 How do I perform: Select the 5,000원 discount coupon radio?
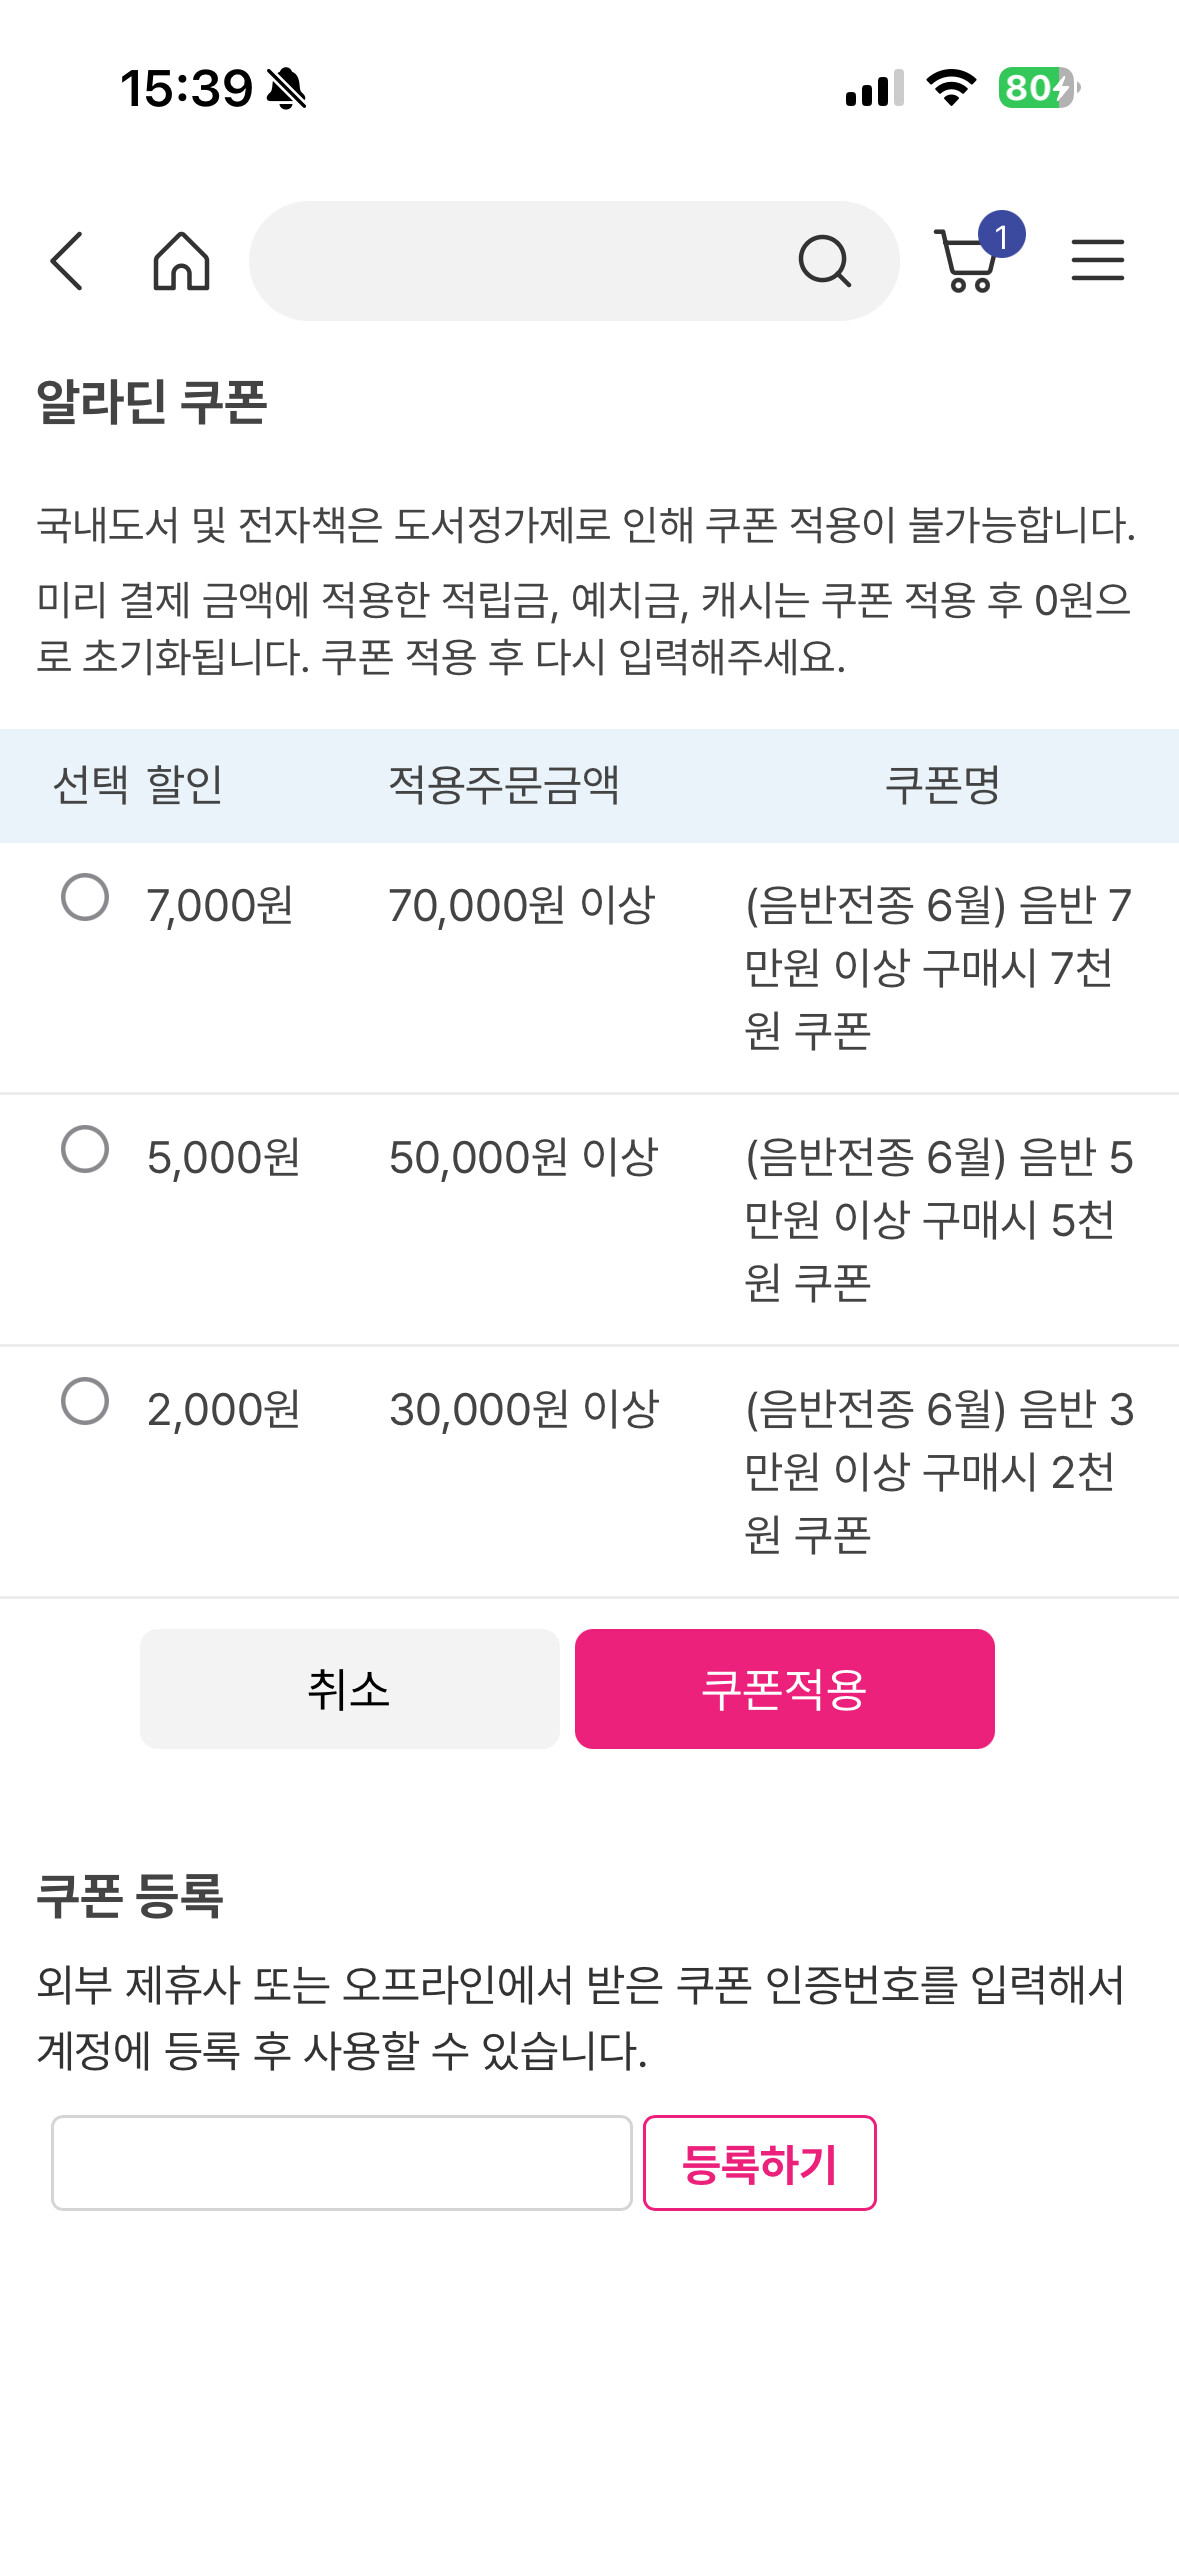pos(85,1149)
